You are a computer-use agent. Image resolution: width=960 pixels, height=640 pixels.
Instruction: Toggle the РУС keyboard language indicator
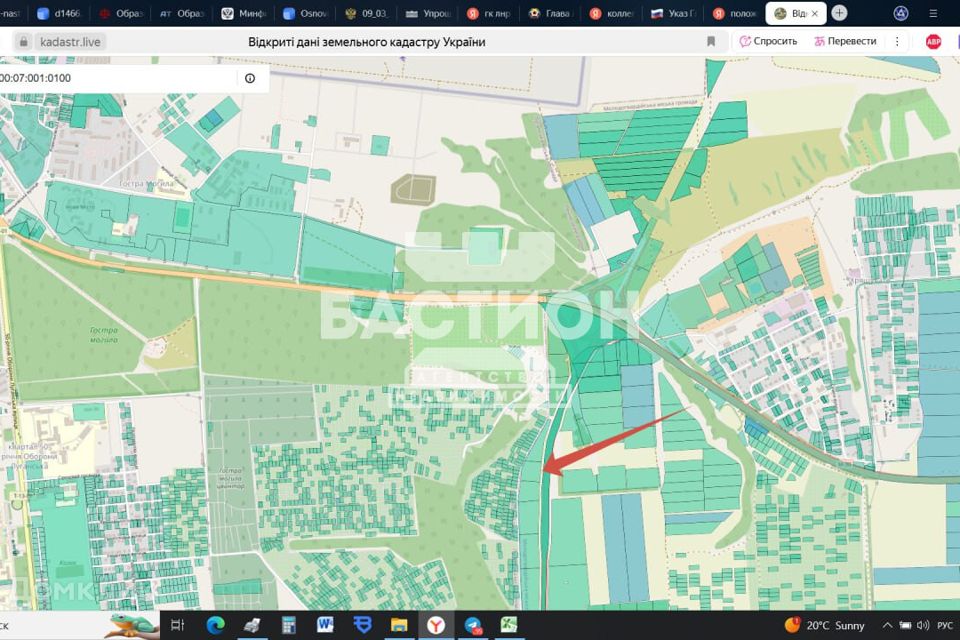click(945, 625)
